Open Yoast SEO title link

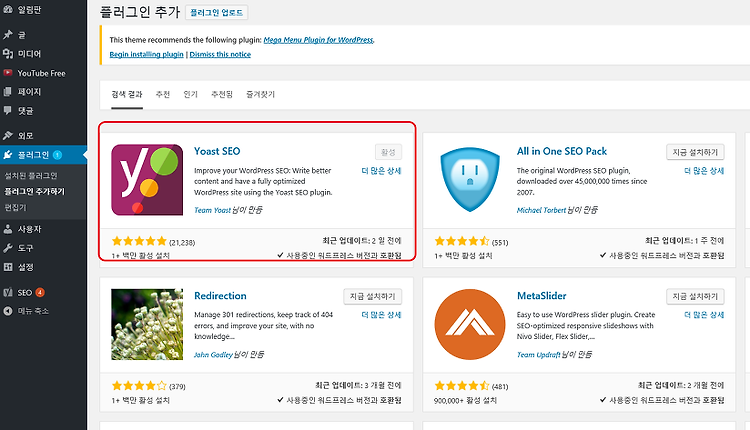click(x=217, y=151)
